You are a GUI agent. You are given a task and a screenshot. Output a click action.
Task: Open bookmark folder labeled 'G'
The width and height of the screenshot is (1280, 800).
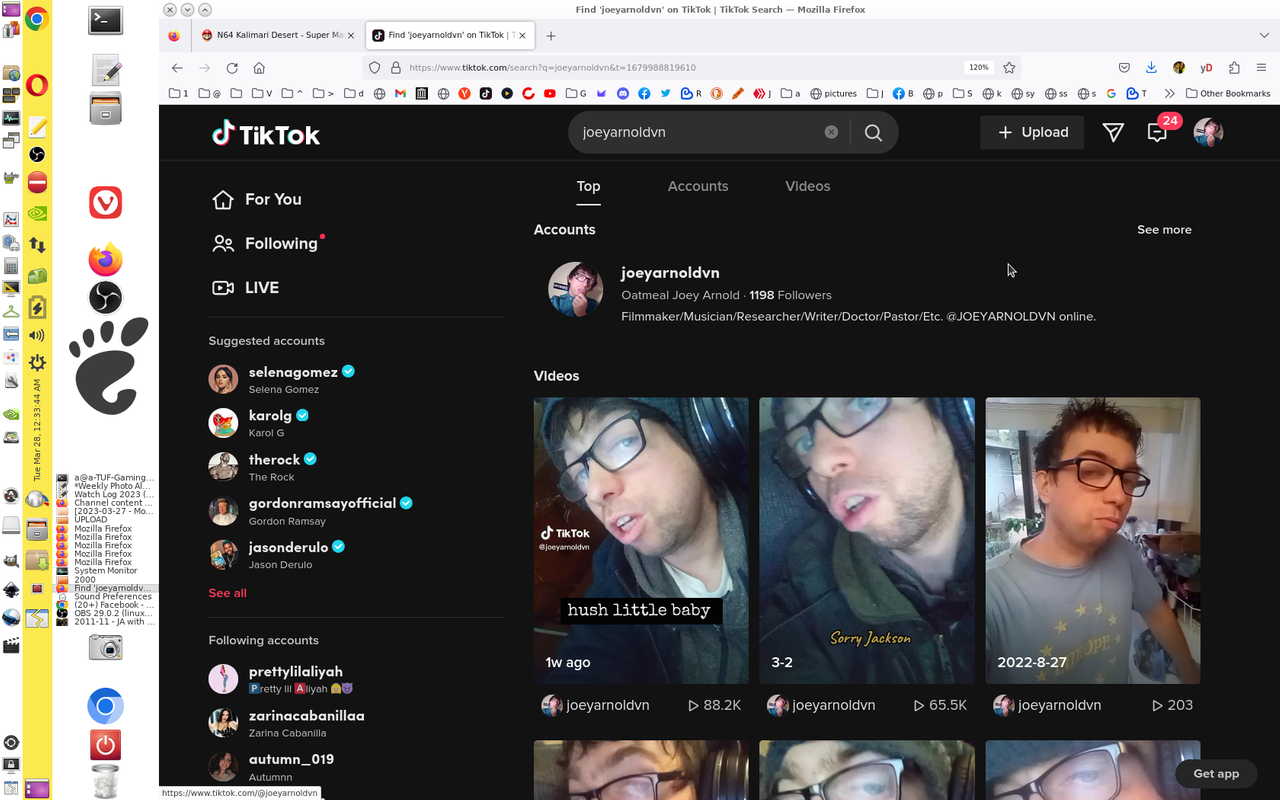576,93
